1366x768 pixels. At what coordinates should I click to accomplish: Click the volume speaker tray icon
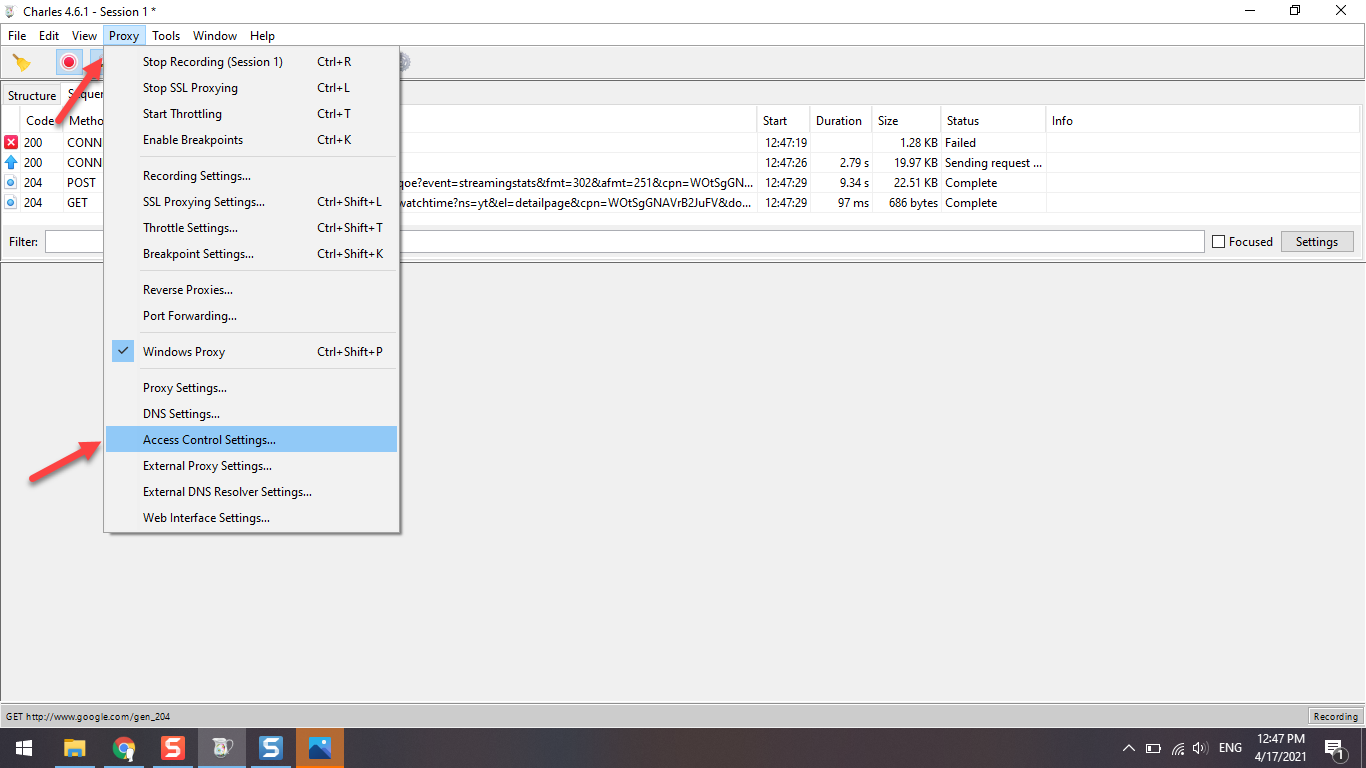[1201, 748]
